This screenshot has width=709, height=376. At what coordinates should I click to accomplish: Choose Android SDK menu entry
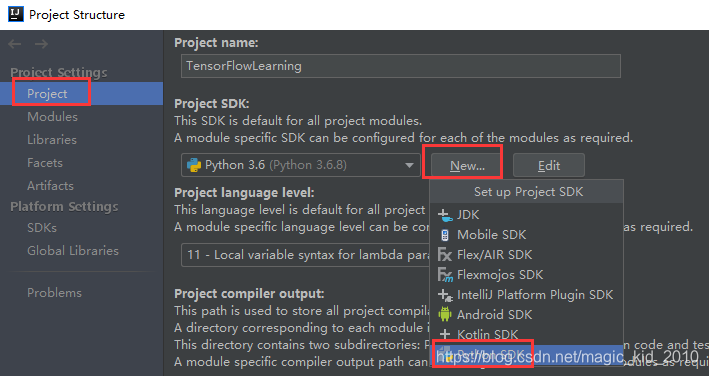[x=526, y=315]
